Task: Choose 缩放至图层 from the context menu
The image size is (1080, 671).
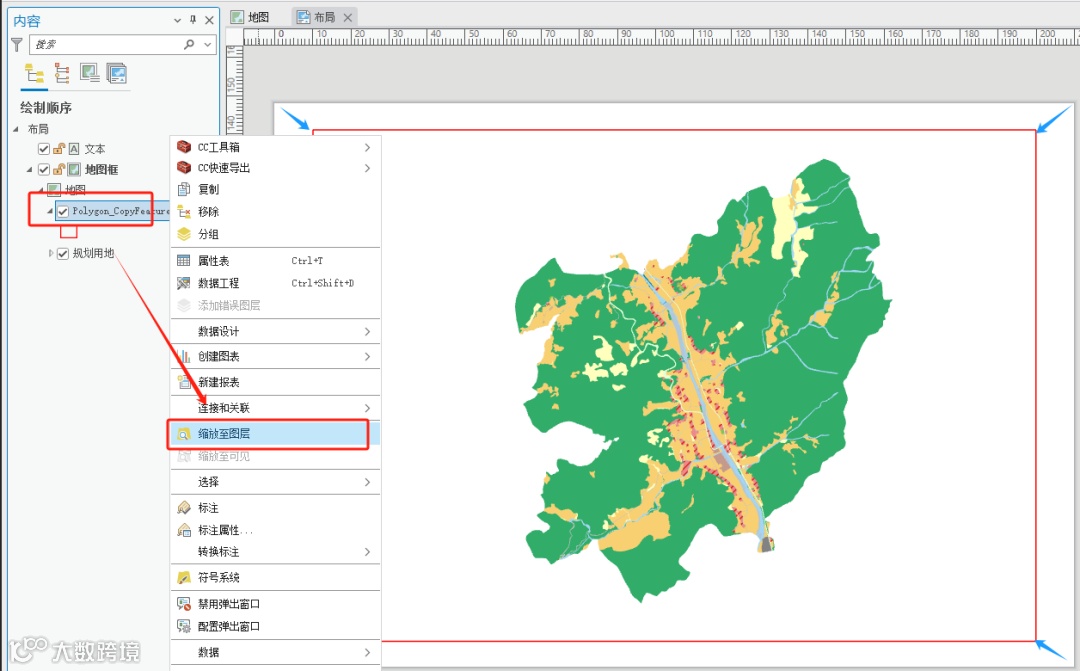Action: coord(223,434)
